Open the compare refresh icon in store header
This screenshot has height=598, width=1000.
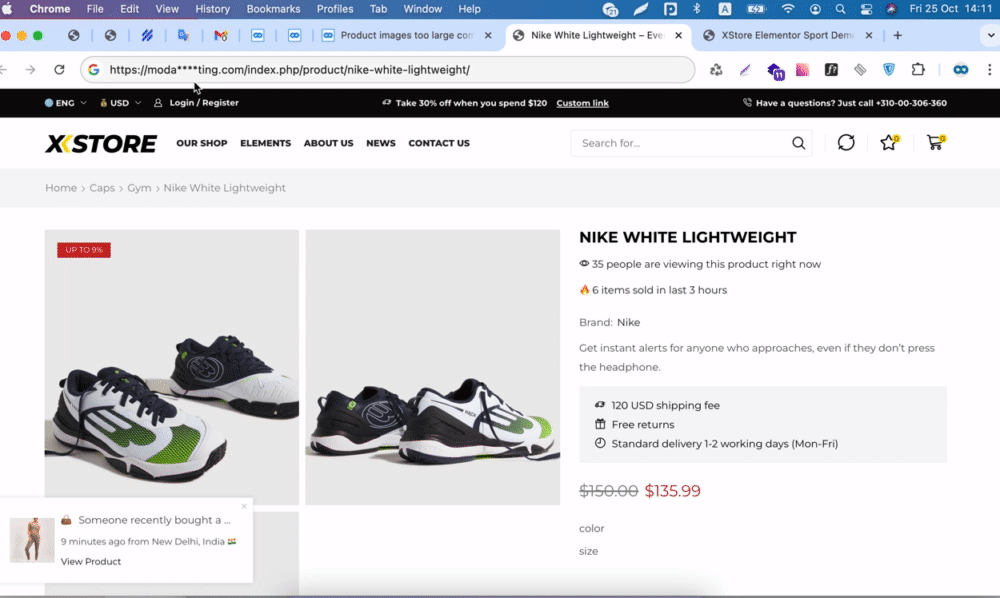pyautogui.click(x=846, y=143)
